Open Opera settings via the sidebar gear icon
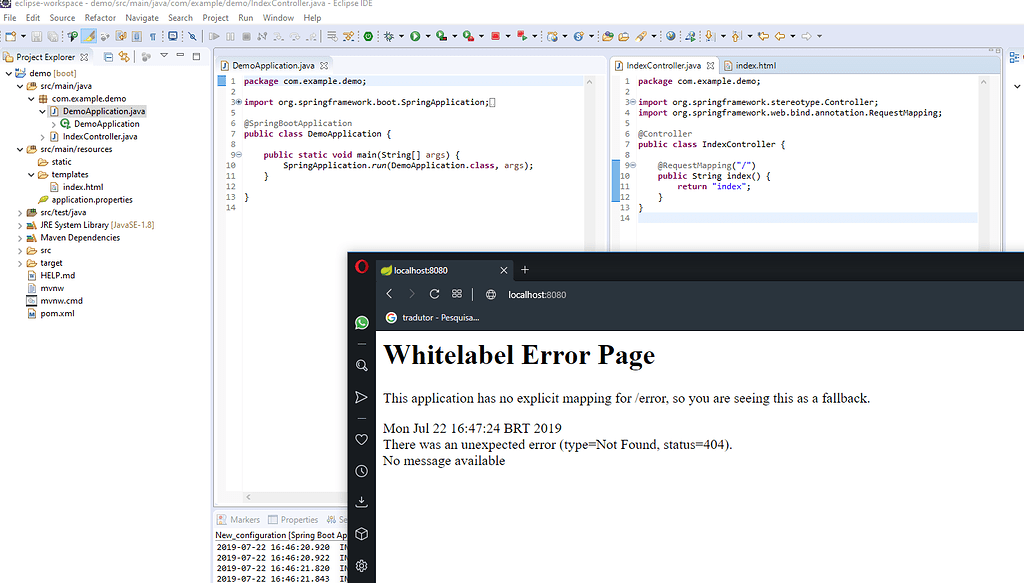This screenshot has height=583, width=1024. point(361,565)
